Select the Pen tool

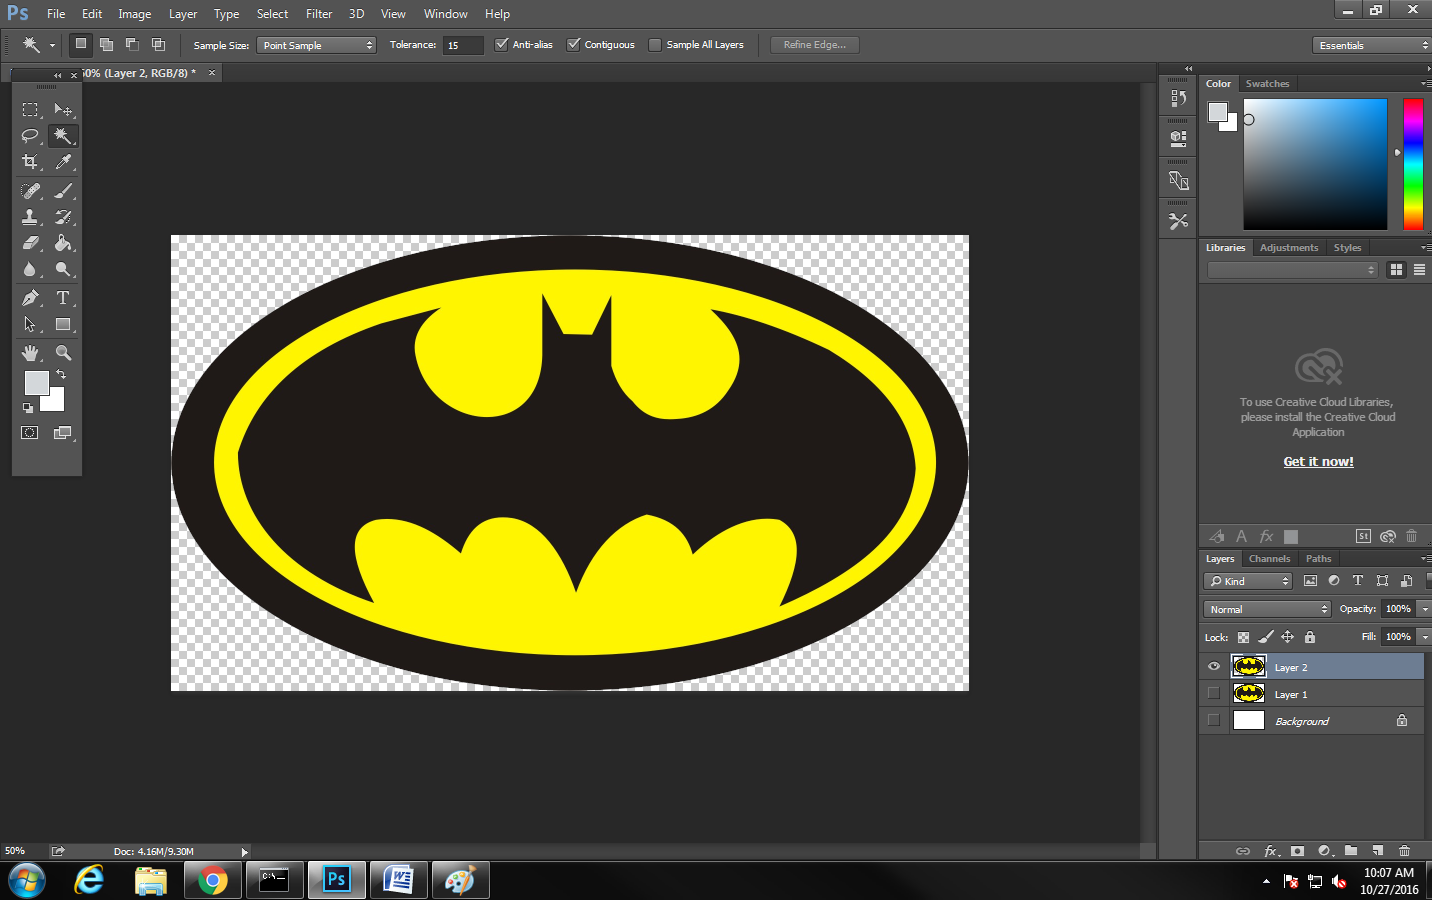pyautogui.click(x=30, y=298)
